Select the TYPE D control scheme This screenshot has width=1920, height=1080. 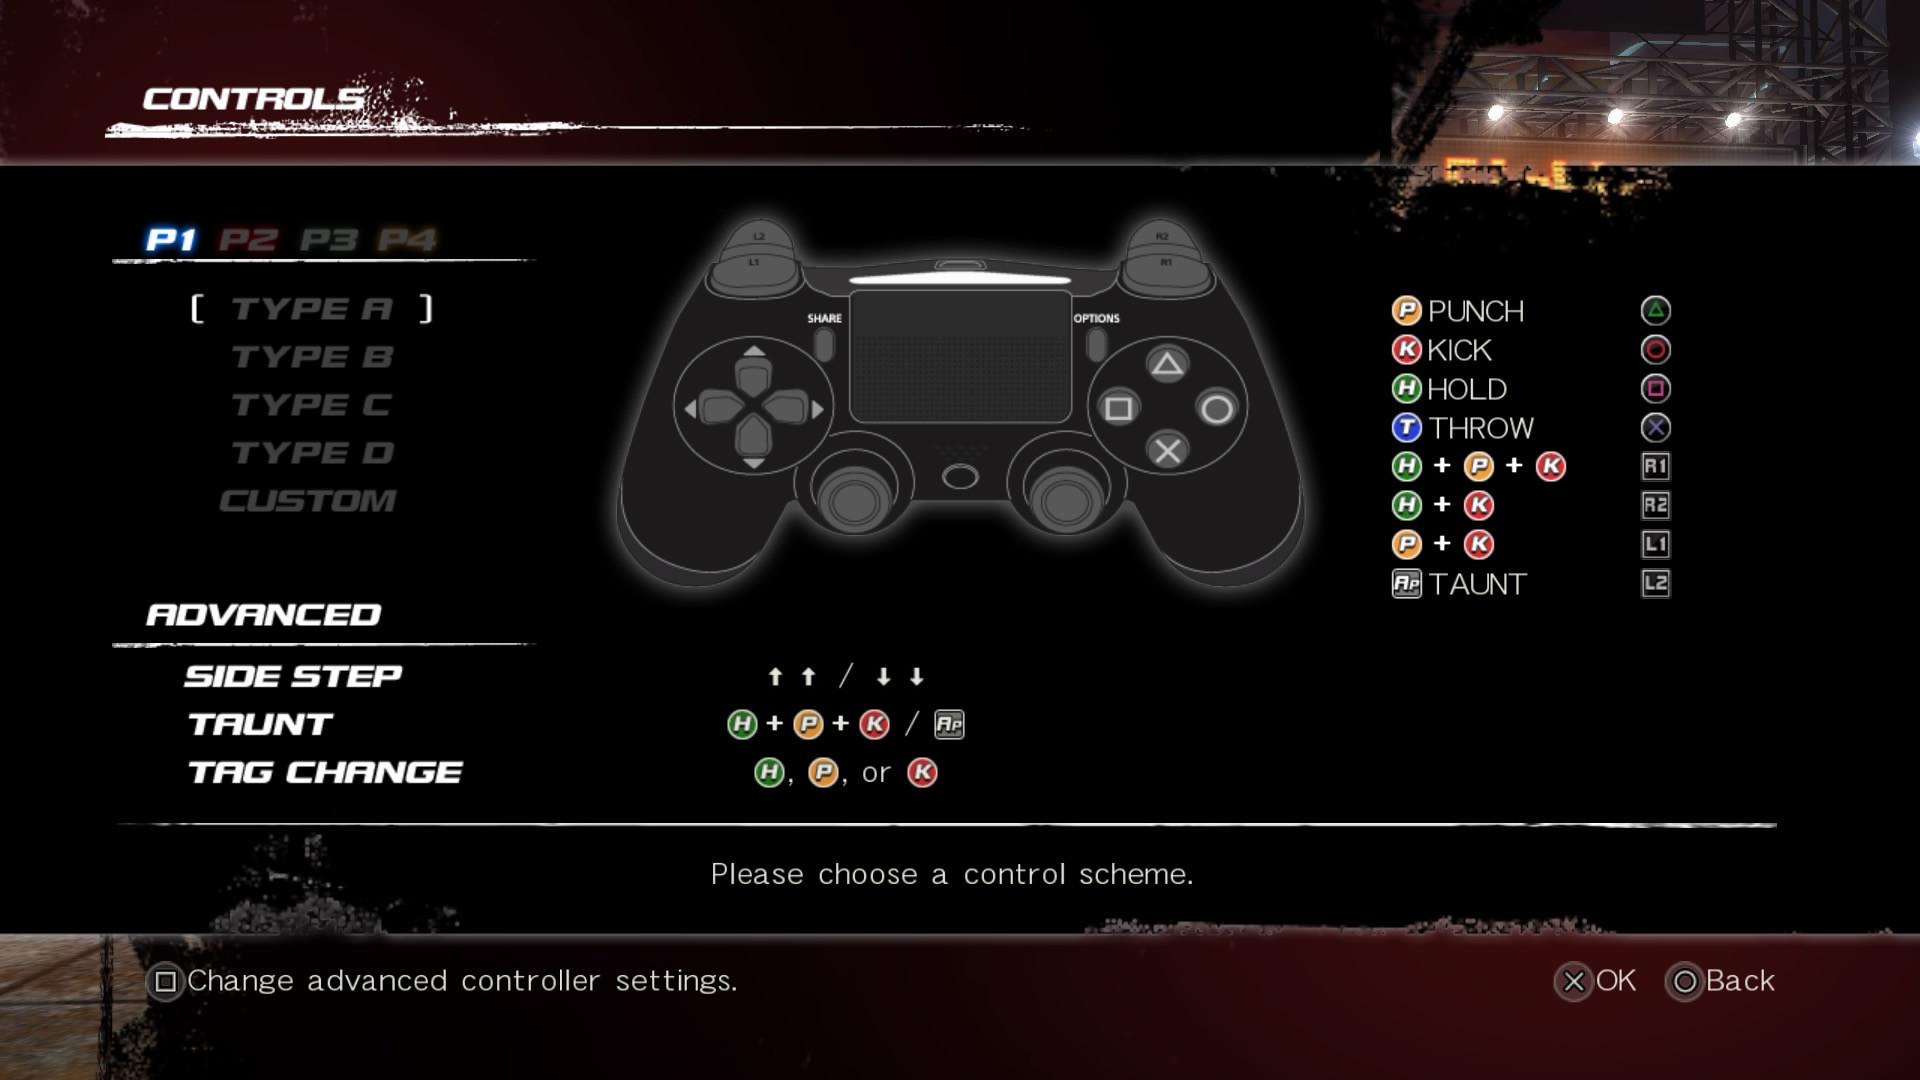click(313, 451)
